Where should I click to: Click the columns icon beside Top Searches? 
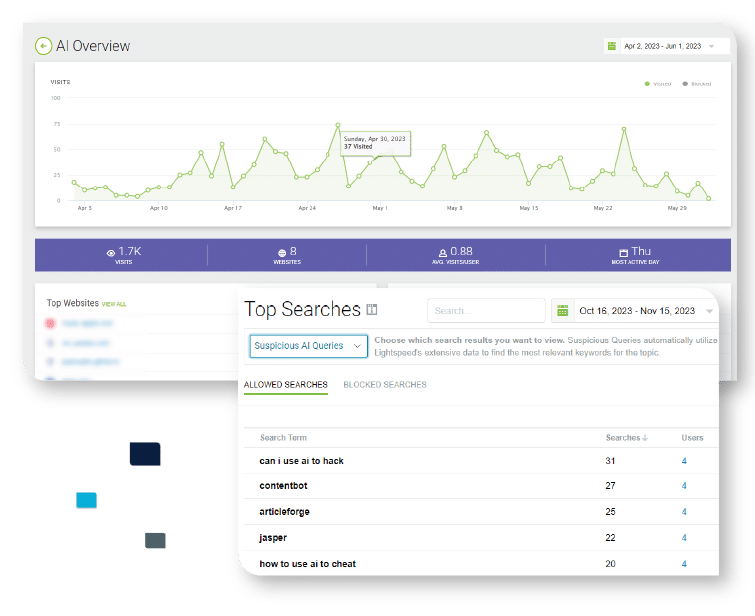pos(372,309)
